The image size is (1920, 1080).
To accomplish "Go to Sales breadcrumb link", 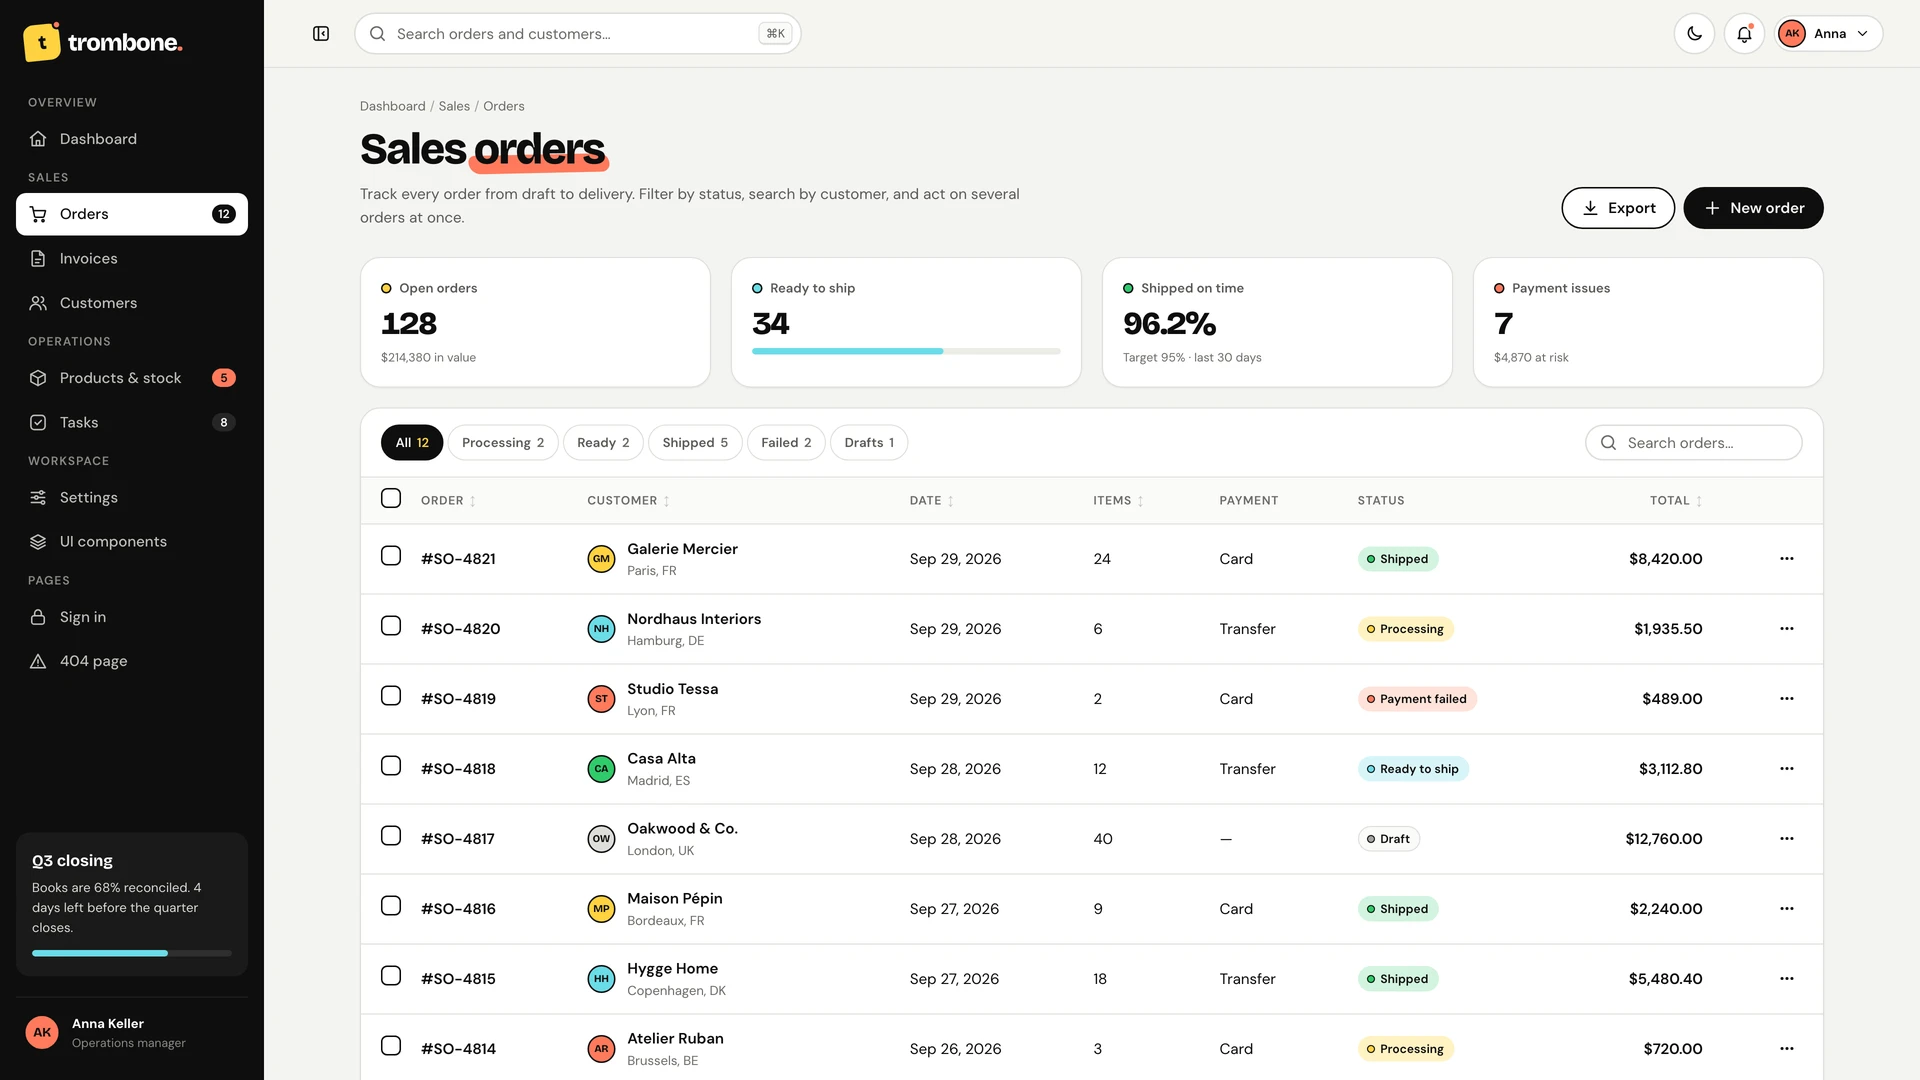I will point(454,106).
